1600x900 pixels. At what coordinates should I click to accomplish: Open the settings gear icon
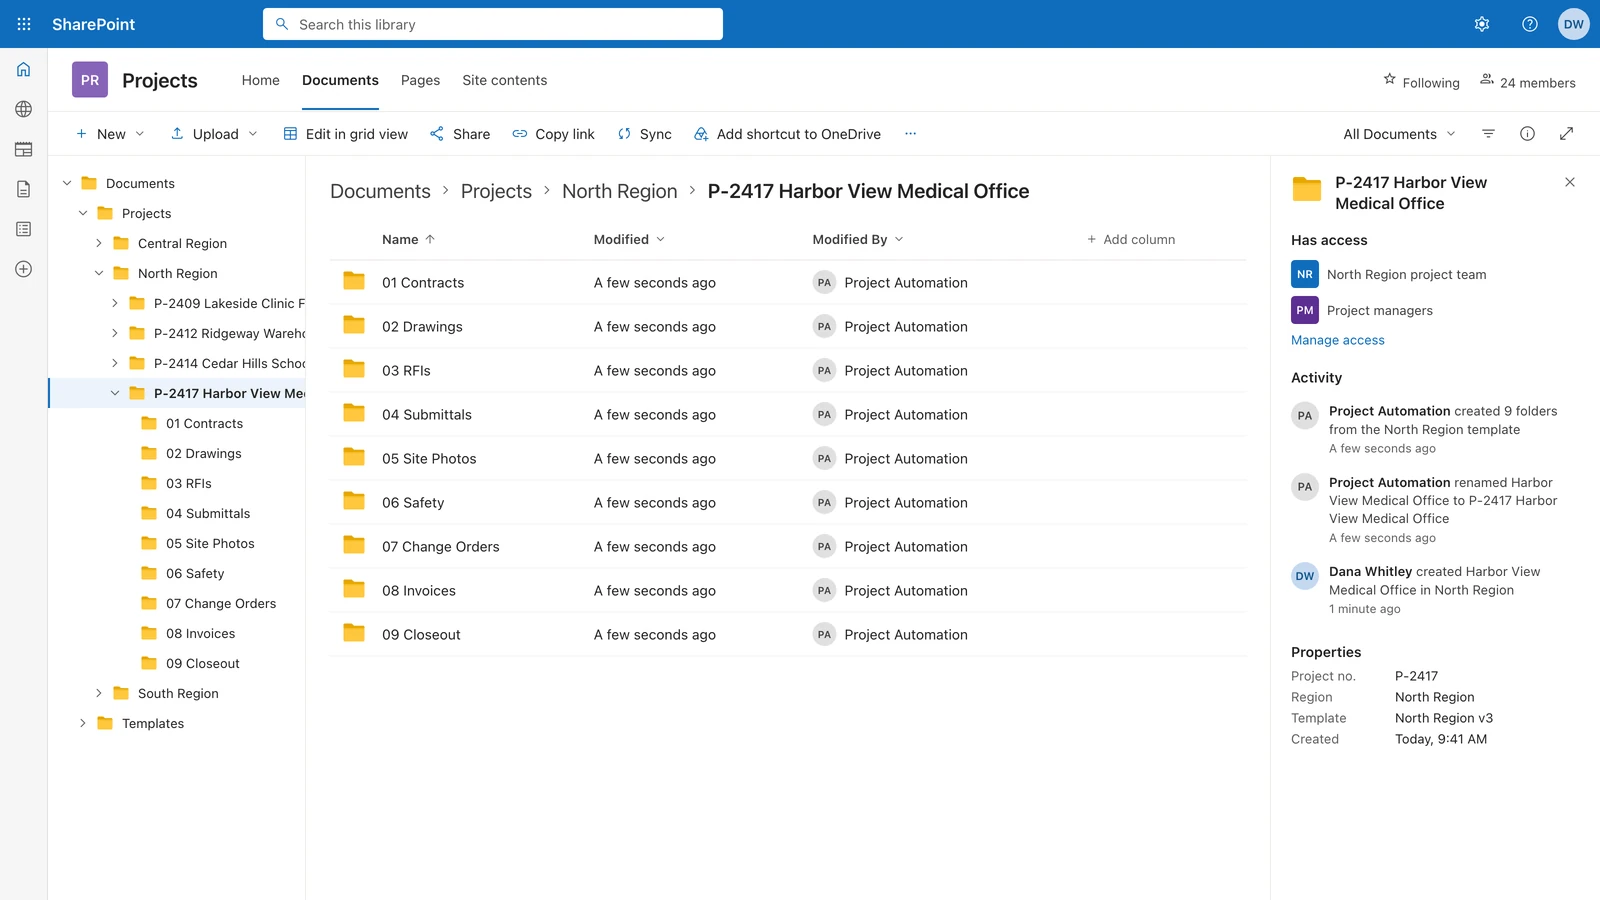tap(1482, 24)
